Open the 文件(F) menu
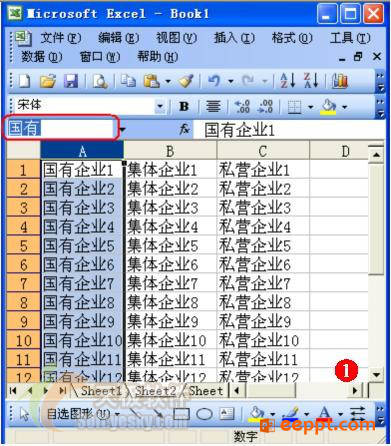Image resolution: width=391 pixels, height=446 pixels. (60, 38)
